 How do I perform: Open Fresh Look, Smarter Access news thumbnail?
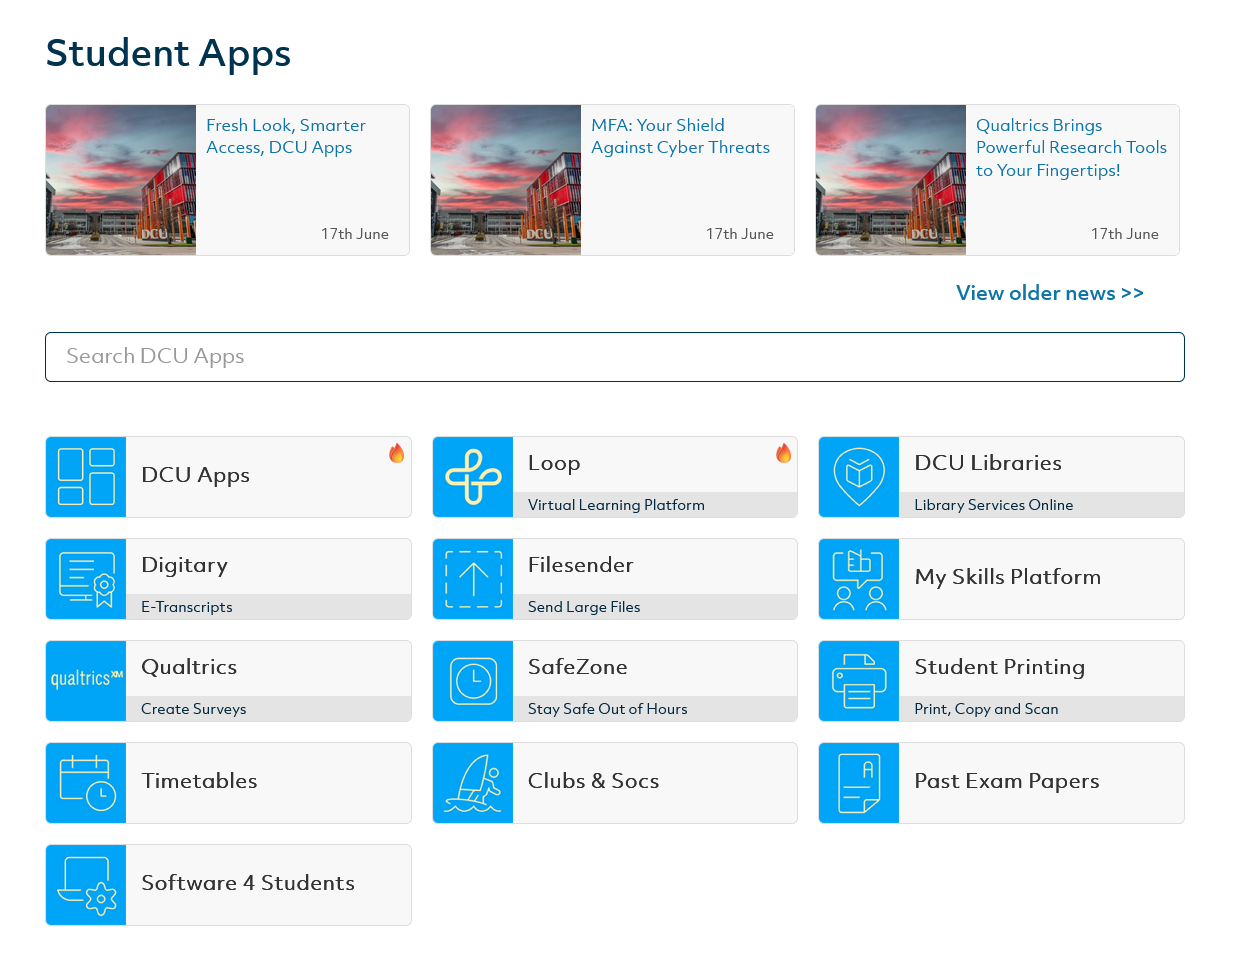coord(121,180)
